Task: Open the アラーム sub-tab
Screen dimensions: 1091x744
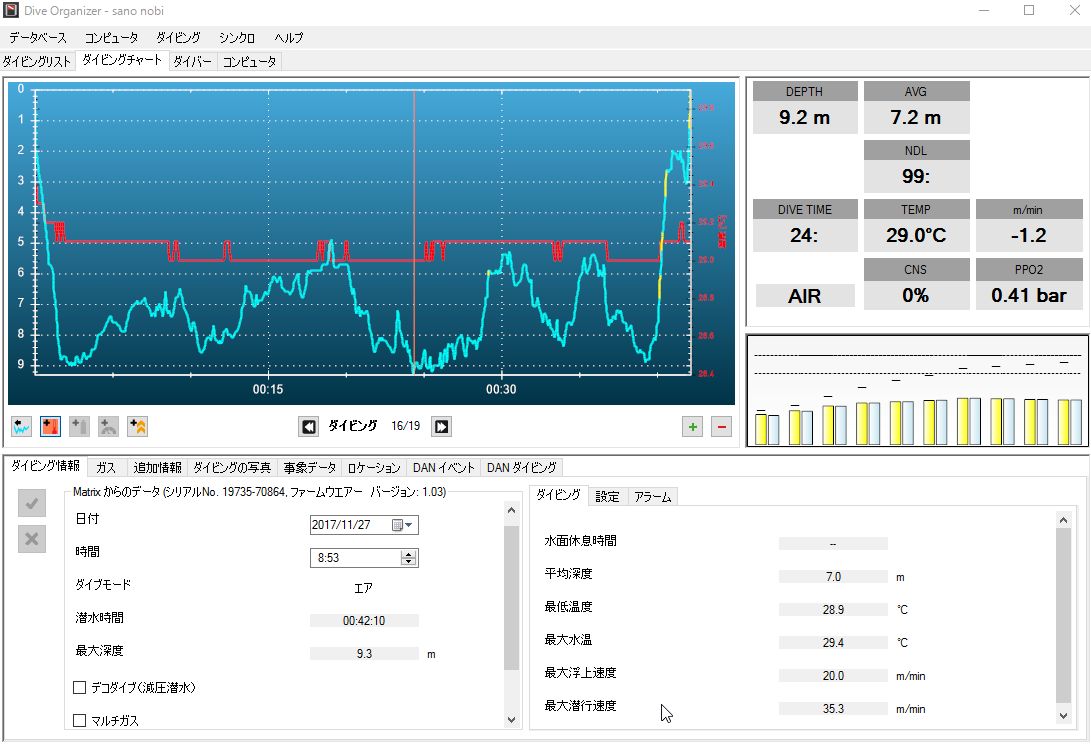Action: [652, 496]
